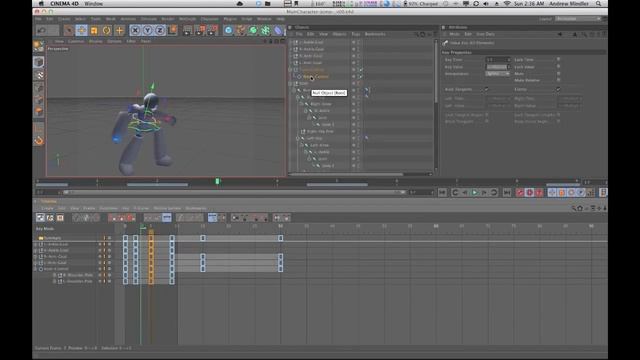Expand the R-Arm Goal timeline track
The image size is (640, 360).
[36, 256]
